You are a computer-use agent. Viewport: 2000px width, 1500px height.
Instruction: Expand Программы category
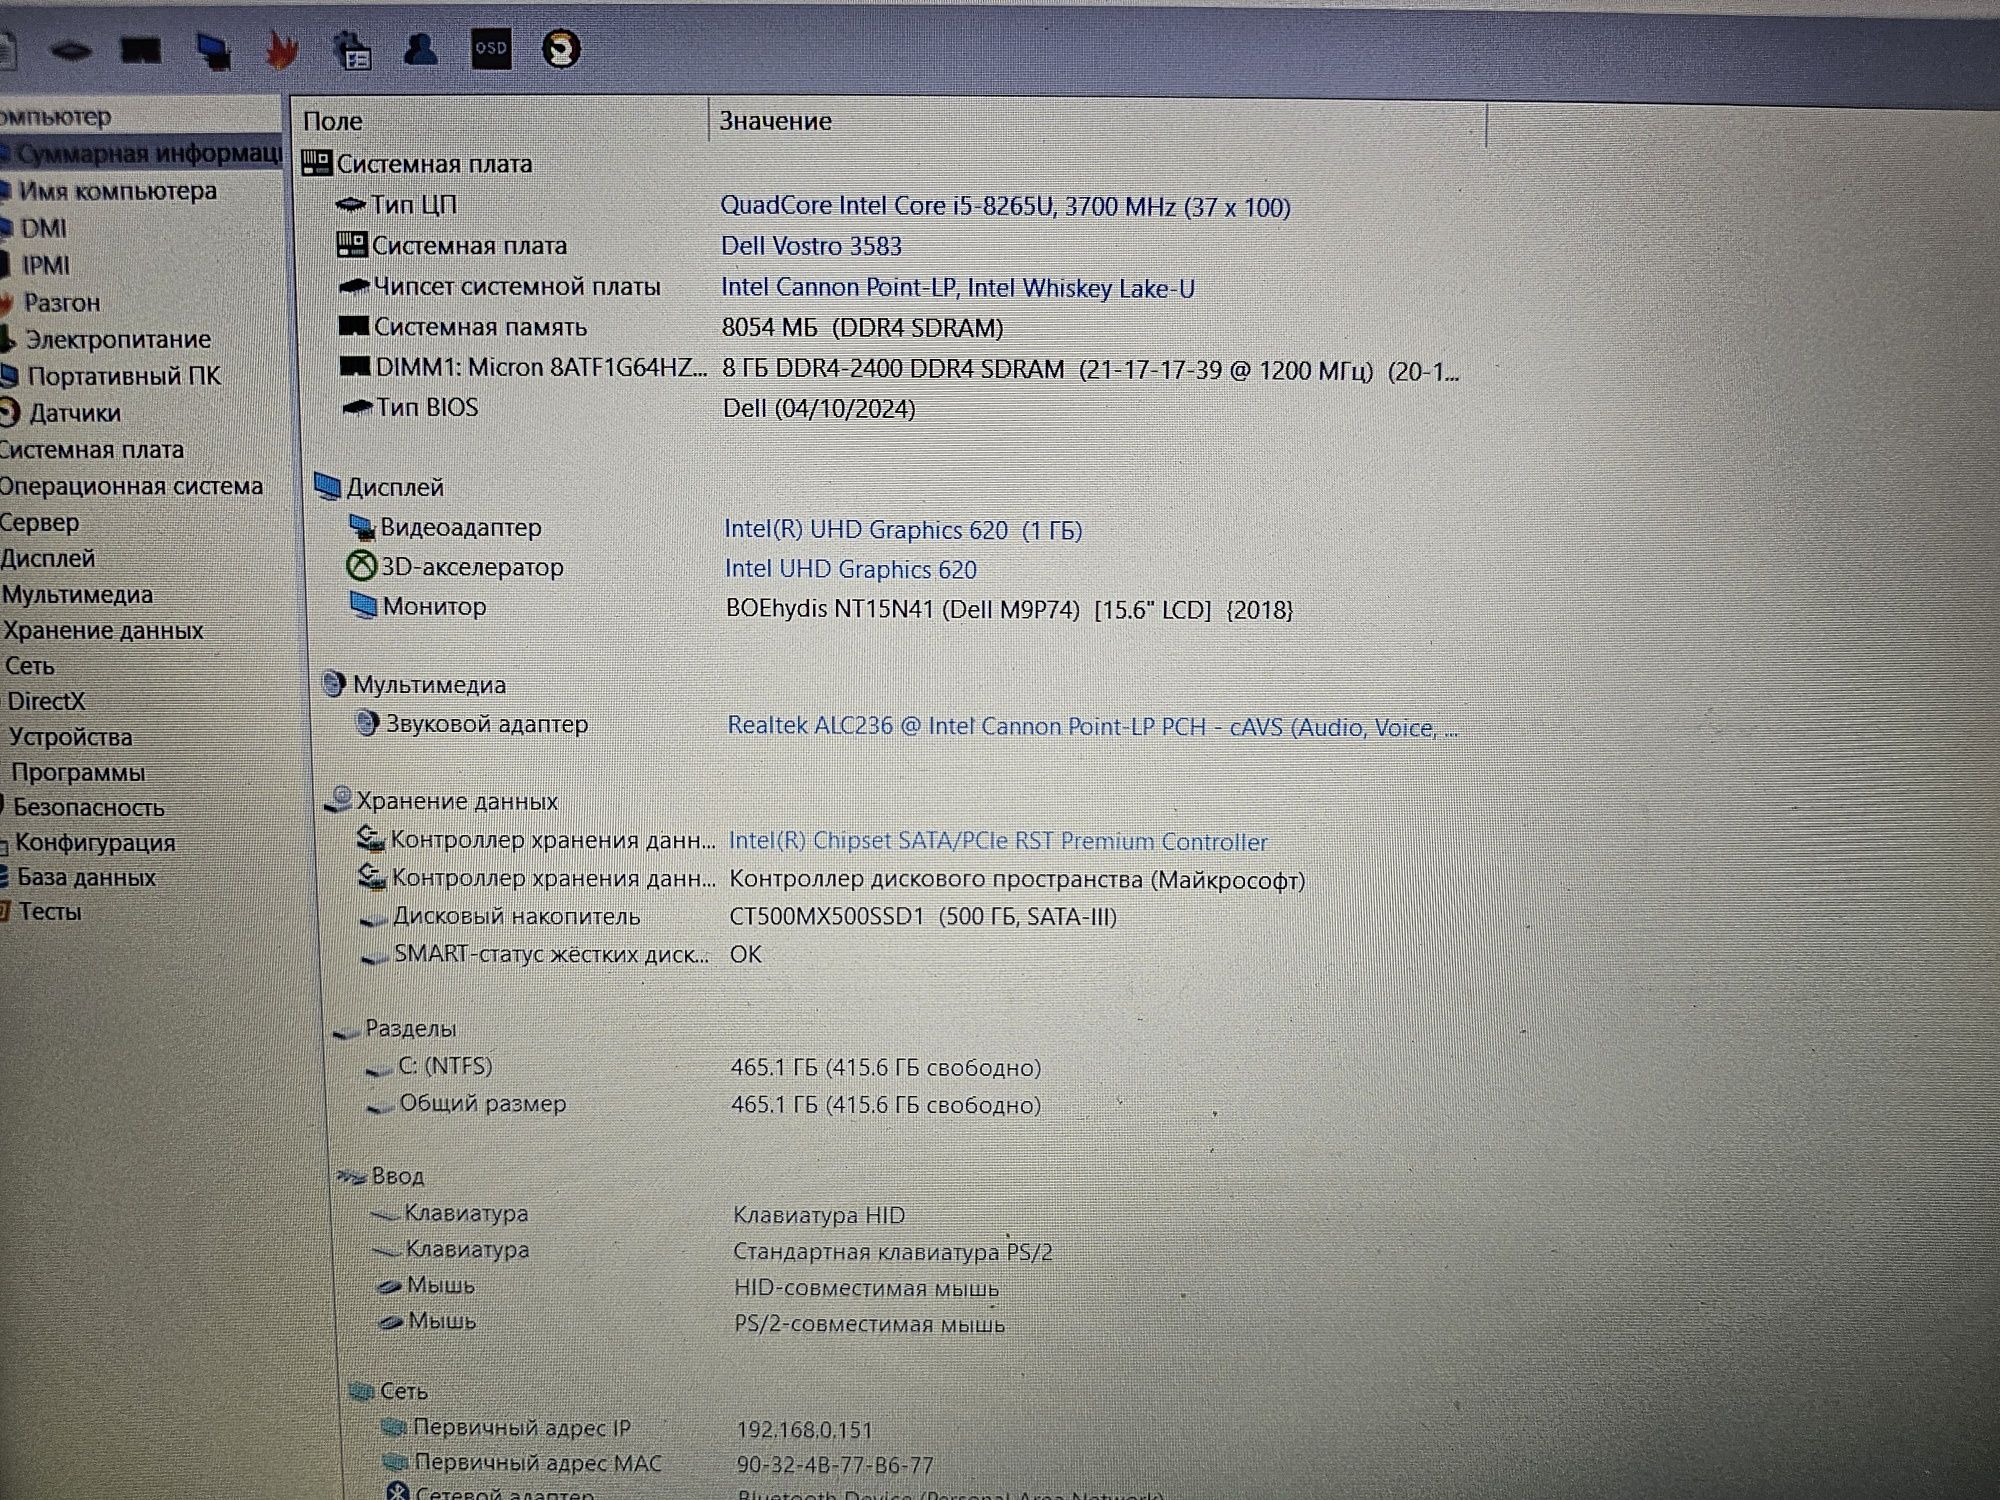click(78, 773)
